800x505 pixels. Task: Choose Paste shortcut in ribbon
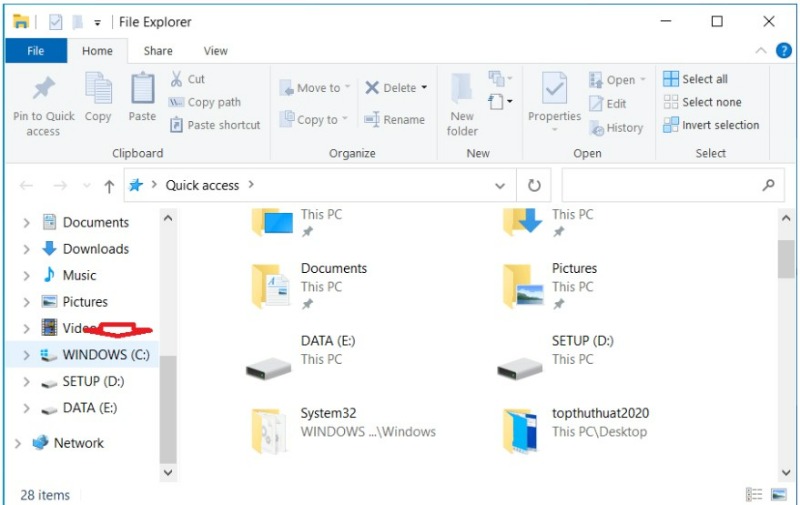[x=215, y=125]
